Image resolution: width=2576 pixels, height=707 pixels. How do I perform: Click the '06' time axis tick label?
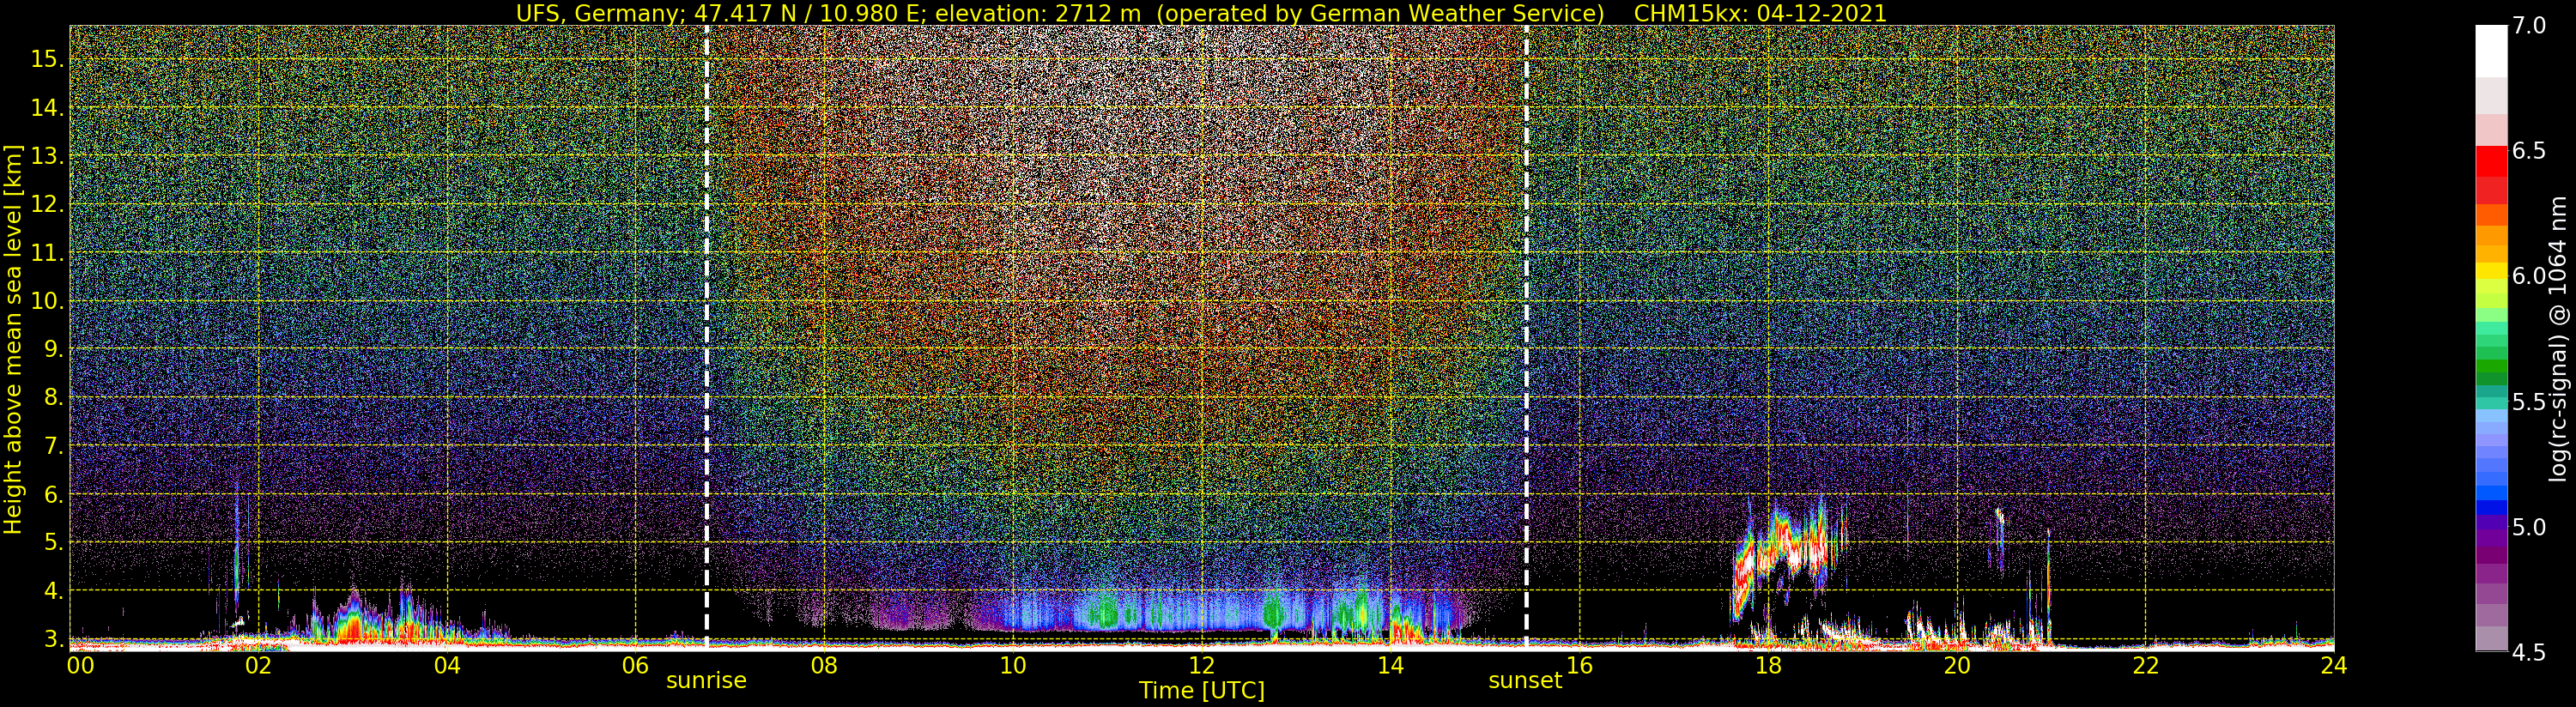click(635, 665)
